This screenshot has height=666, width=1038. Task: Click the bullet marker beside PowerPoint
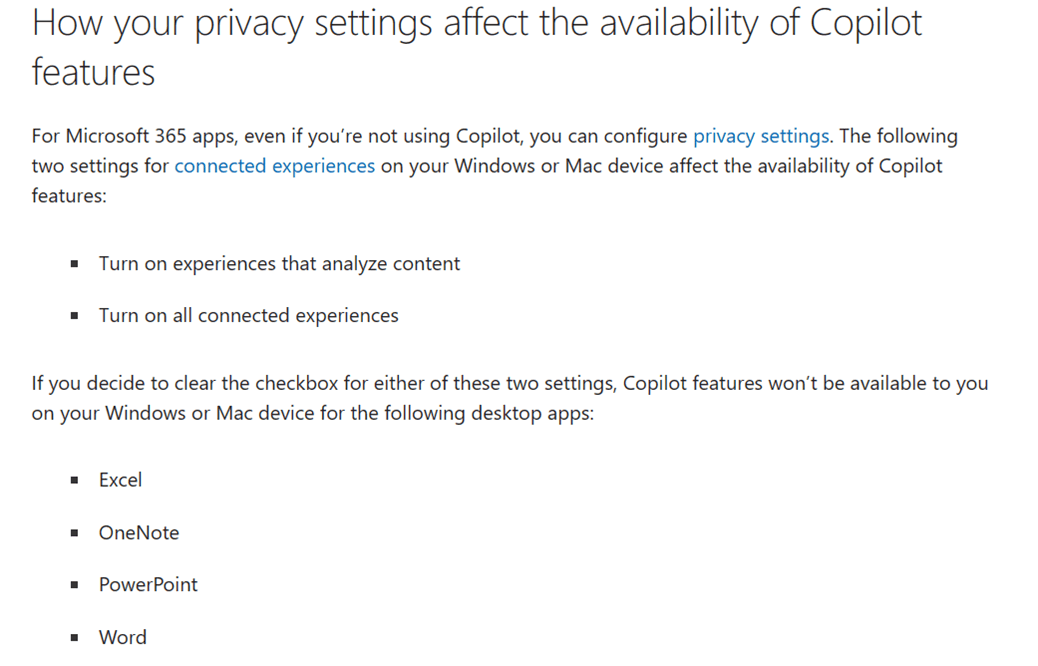[75, 586]
